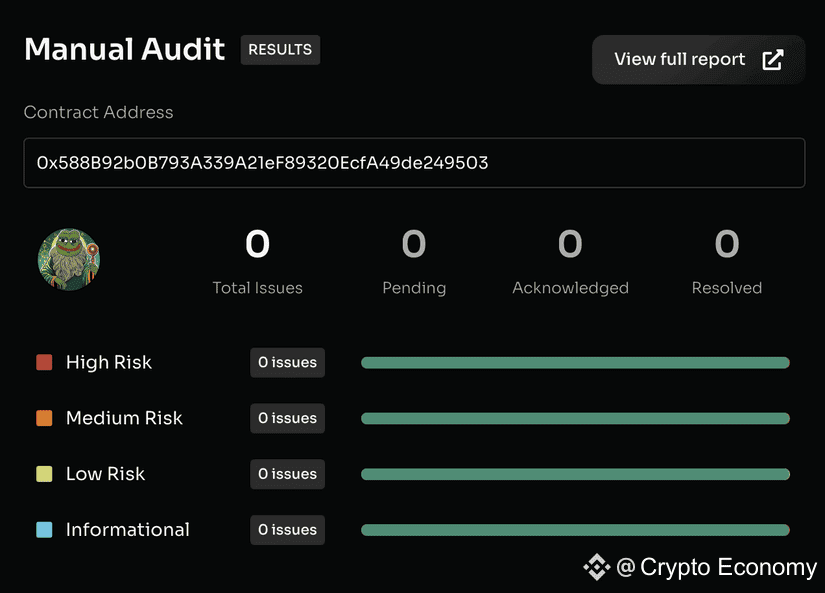The height and width of the screenshot is (593, 825).
Task: Click the Pepe wizard token avatar
Action: [x=68, y=259]
